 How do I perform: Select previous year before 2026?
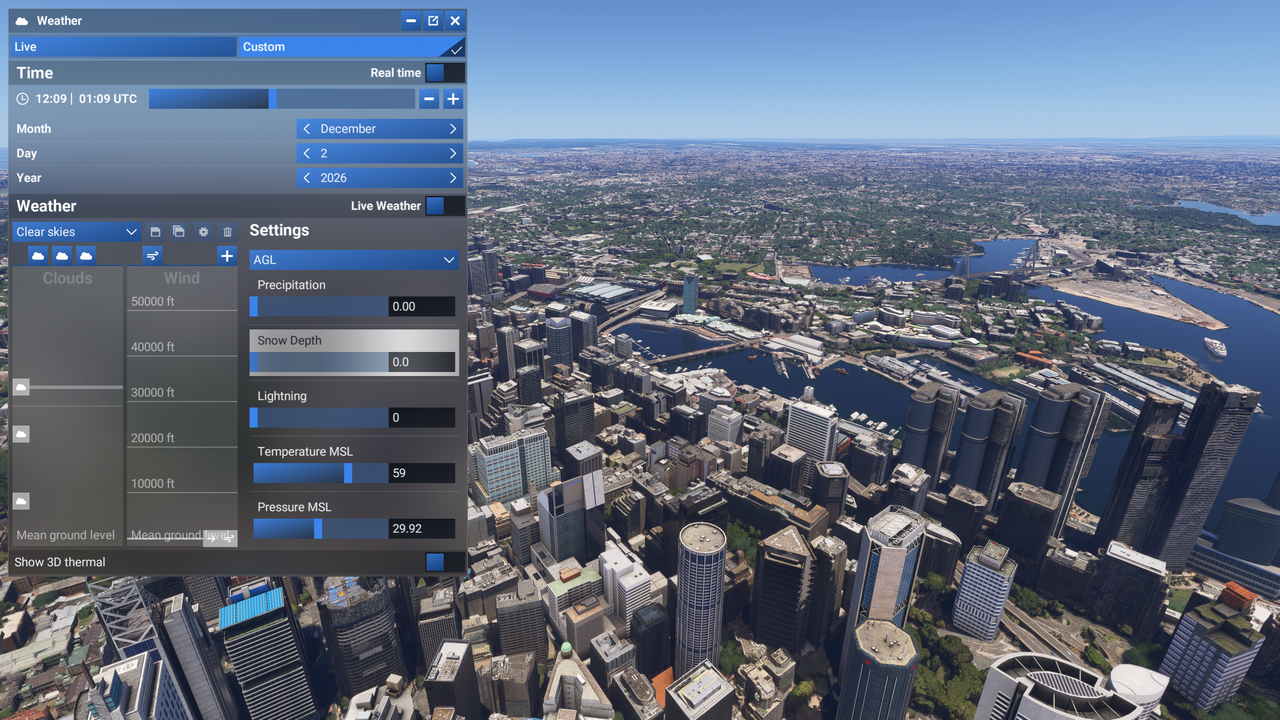(307, 178)
